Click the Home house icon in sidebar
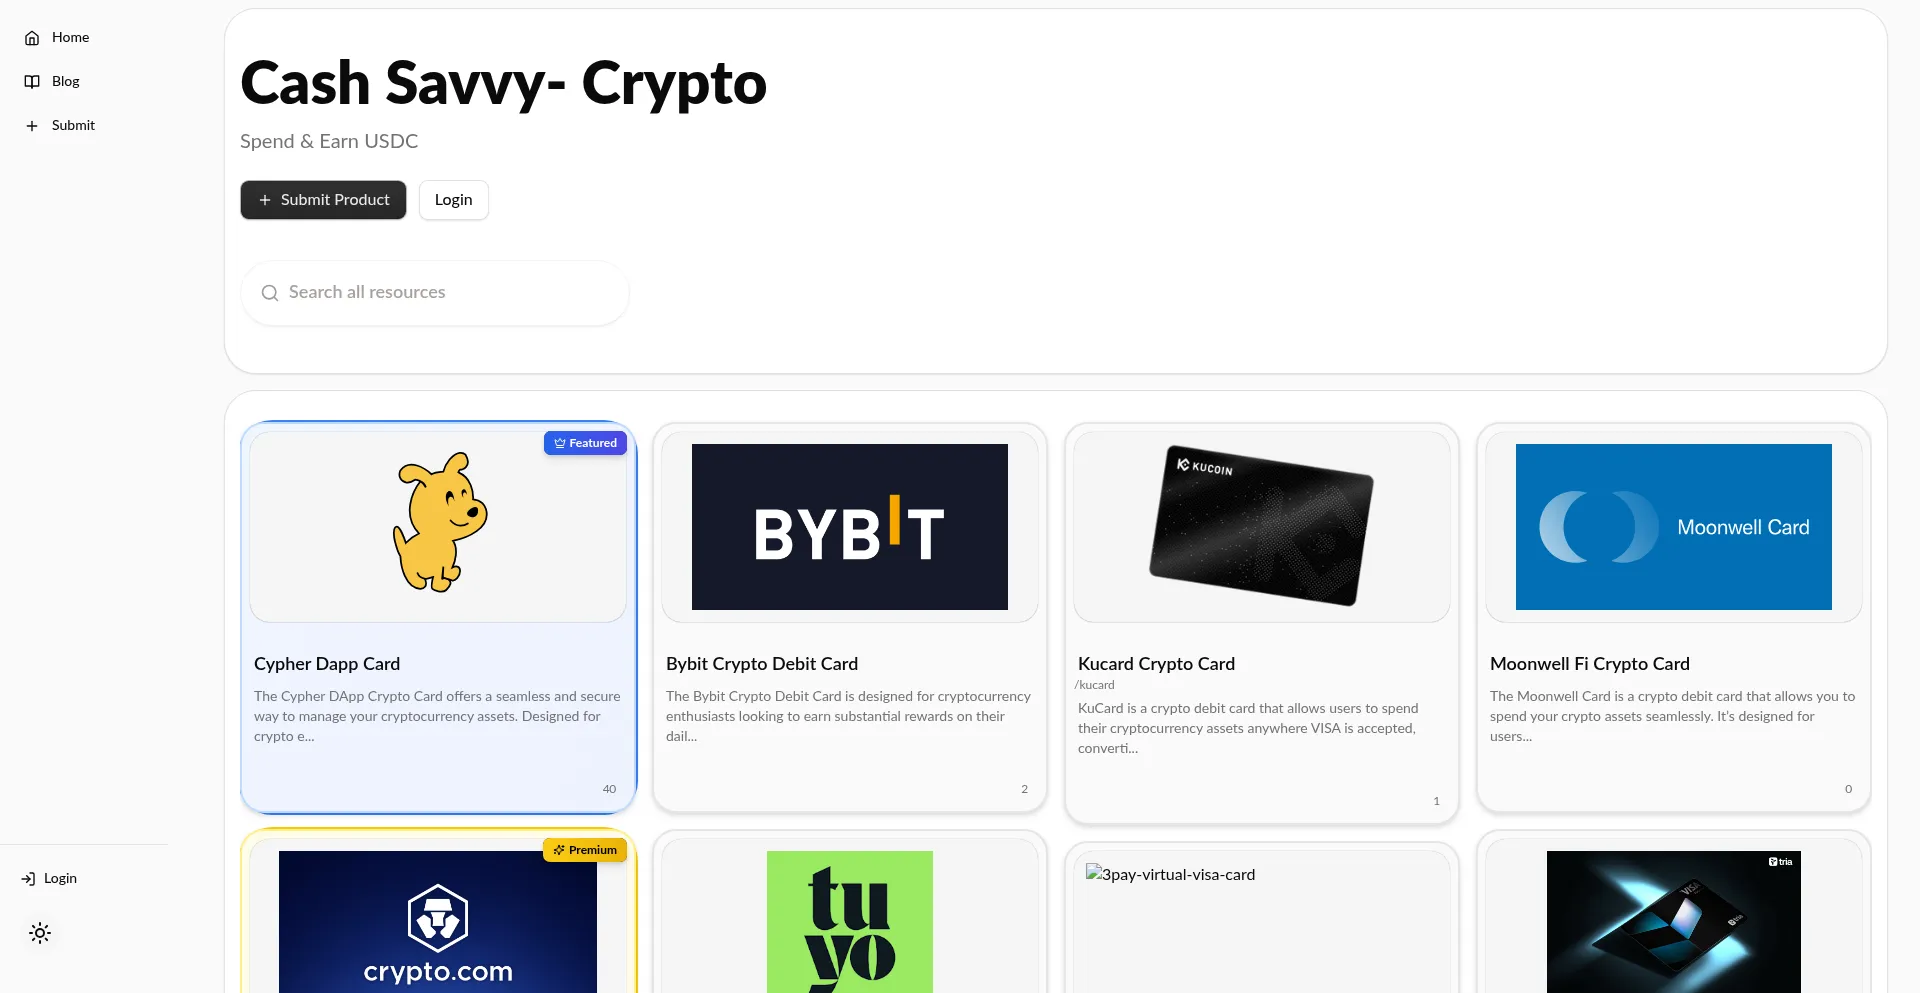 [x=32, y=38]
